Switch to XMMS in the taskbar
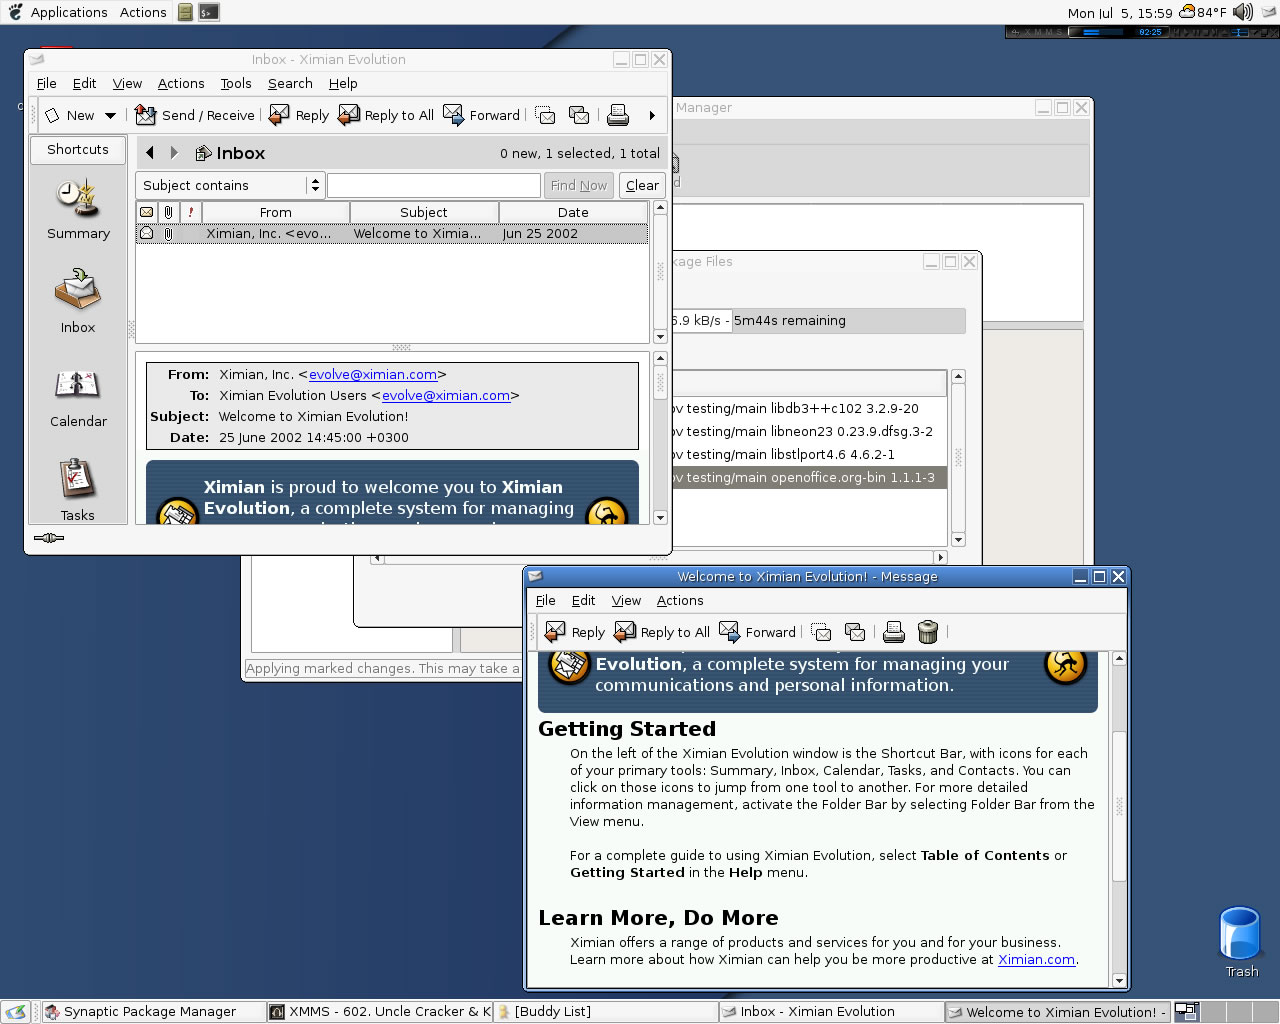 coord(380,1012)
